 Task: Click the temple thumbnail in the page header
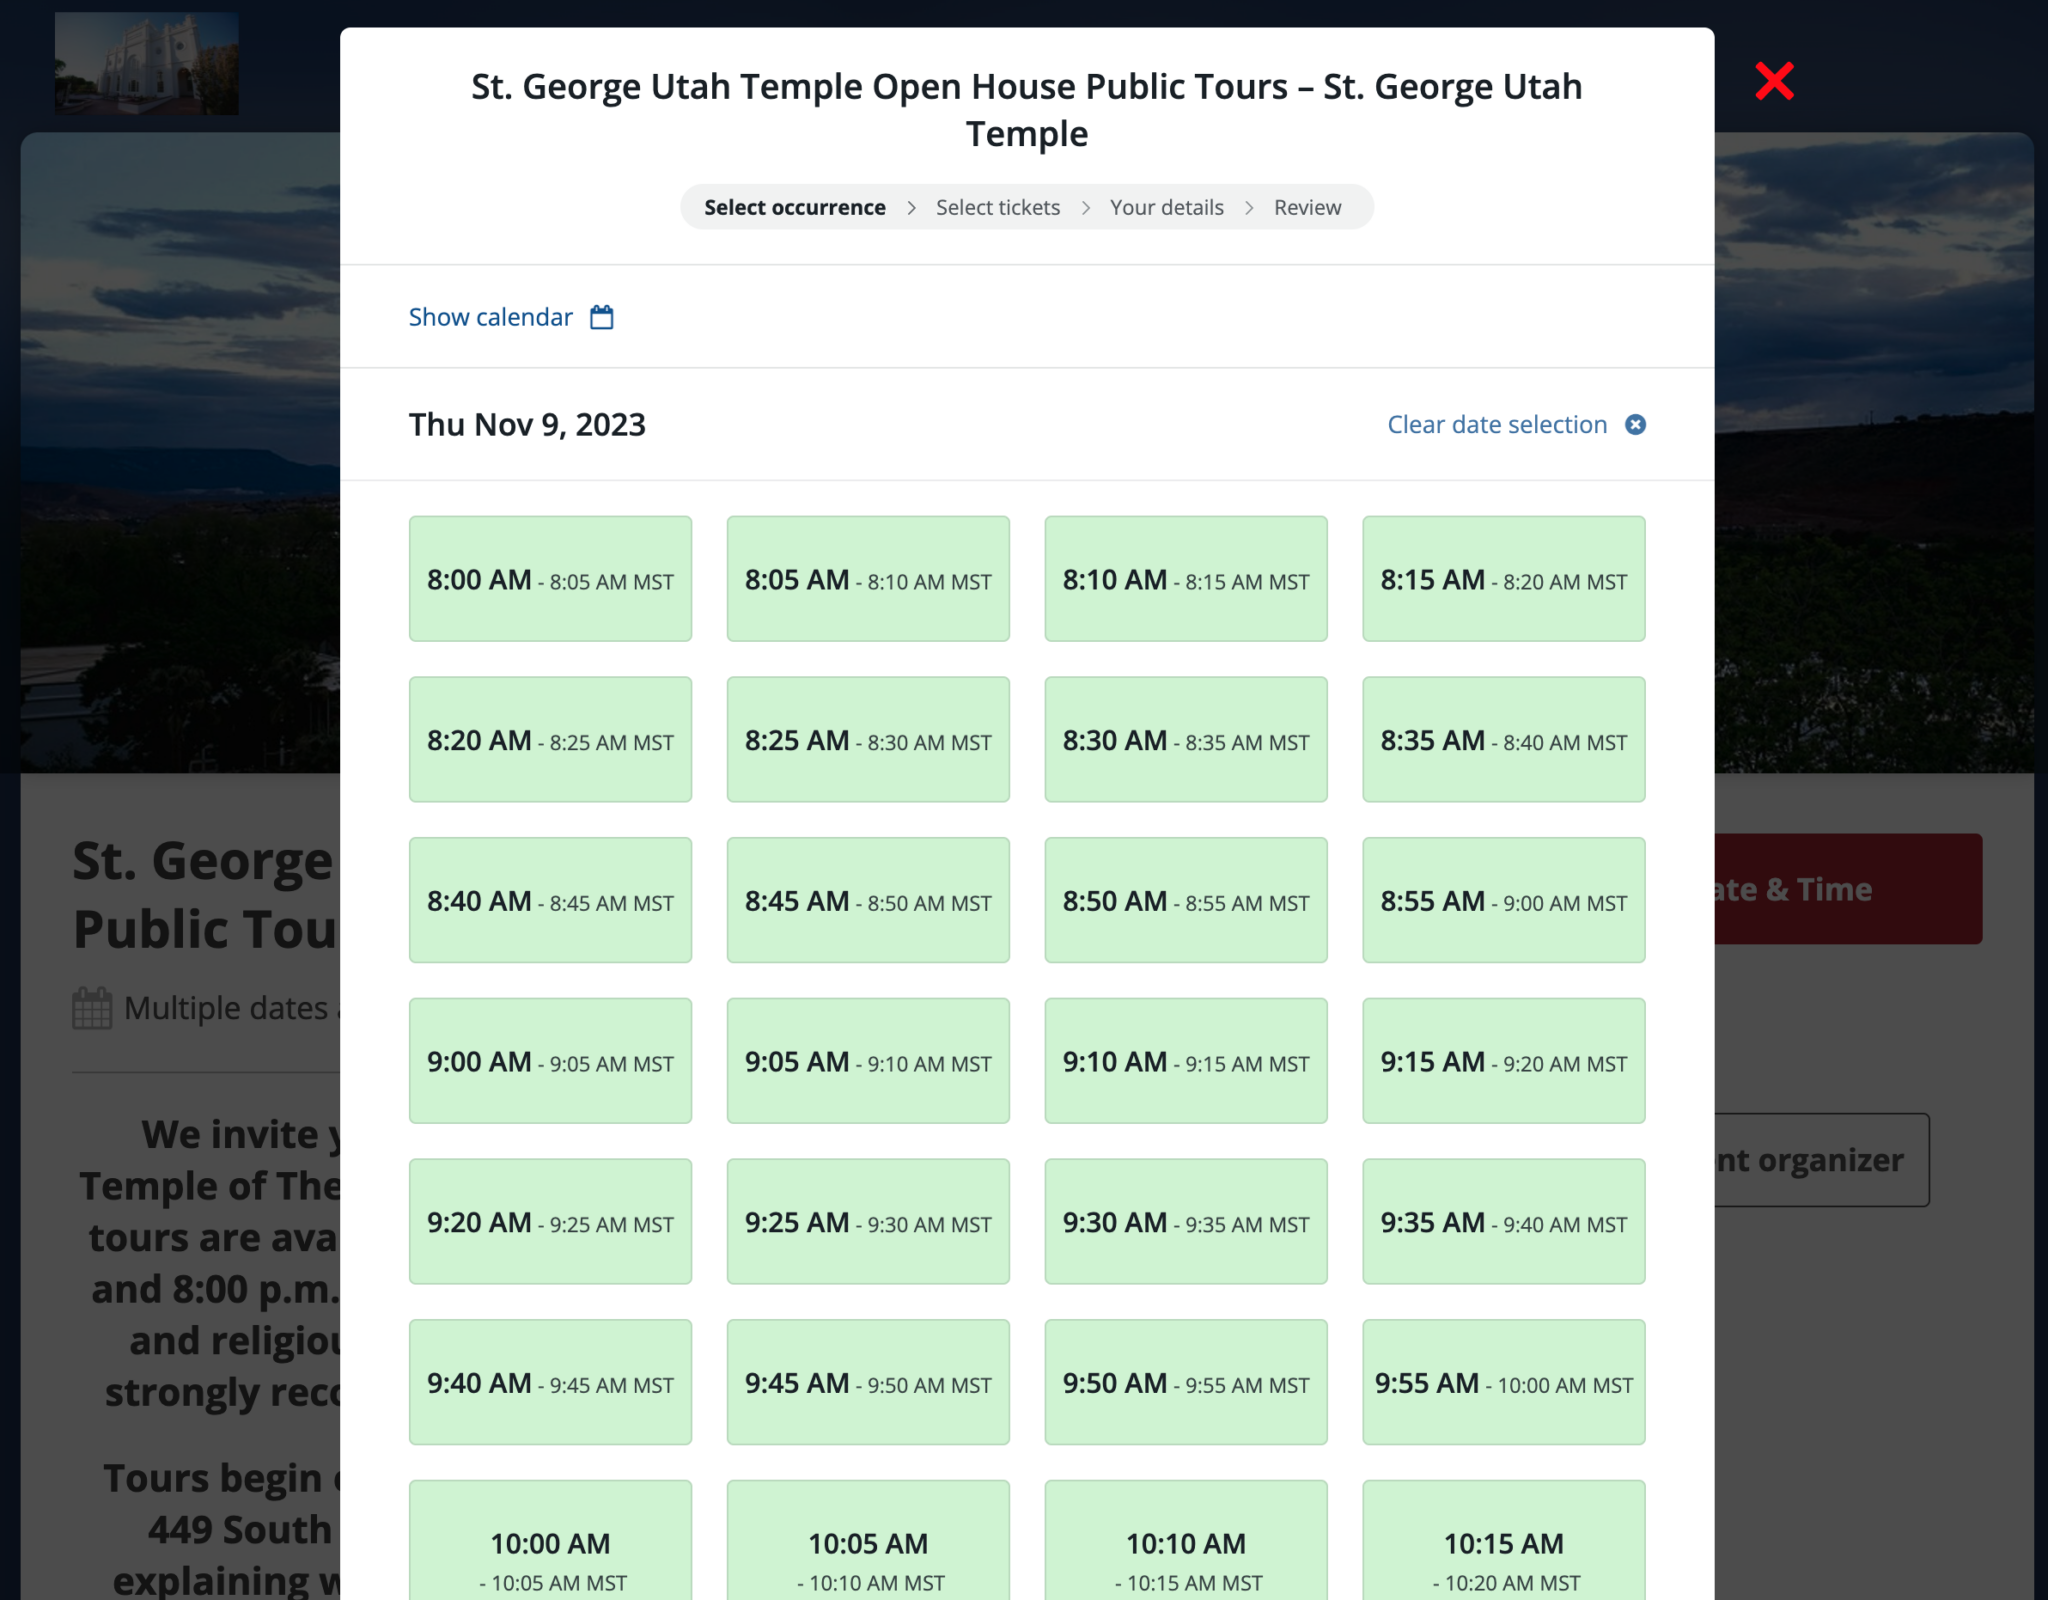(147, 63)
